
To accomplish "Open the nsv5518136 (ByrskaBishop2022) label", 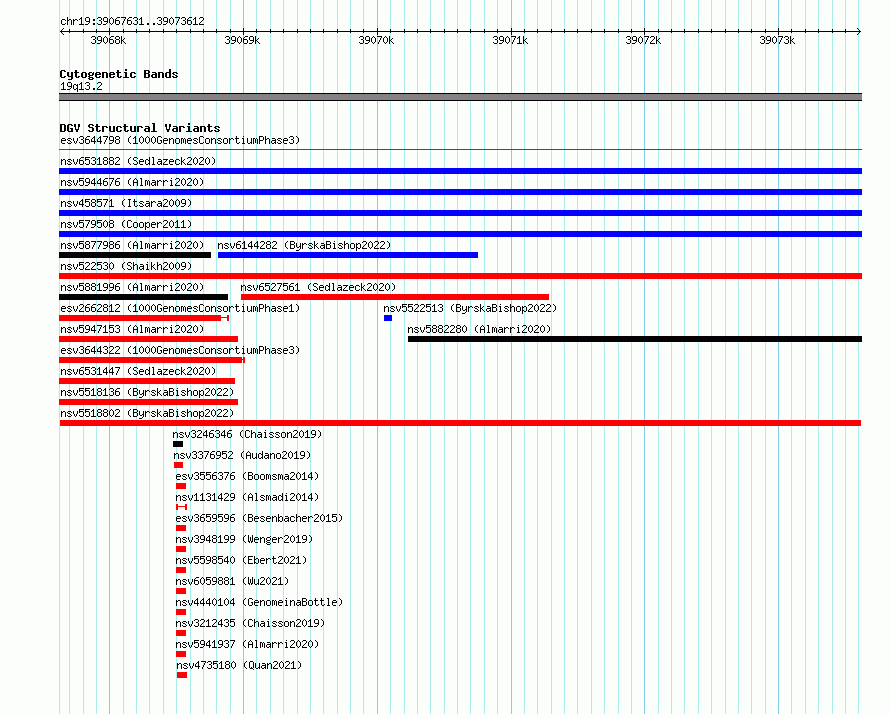I will [x=147, y=392].
